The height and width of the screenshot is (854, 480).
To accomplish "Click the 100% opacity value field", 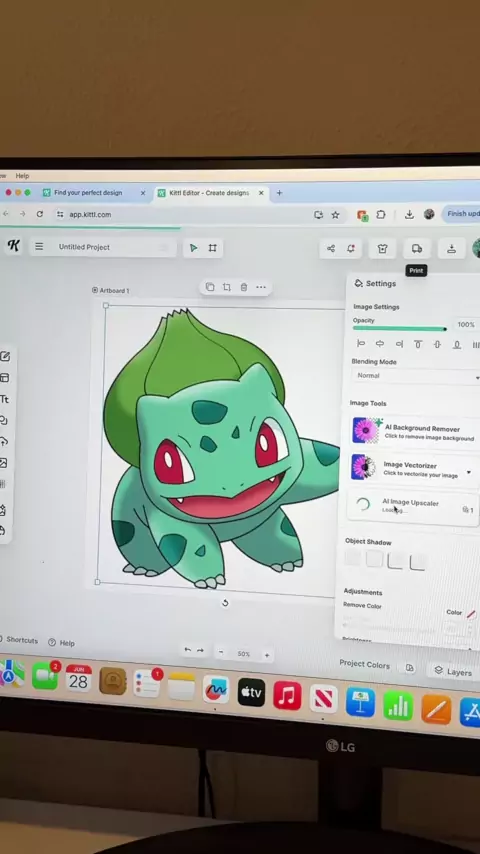I will [466, 325].
